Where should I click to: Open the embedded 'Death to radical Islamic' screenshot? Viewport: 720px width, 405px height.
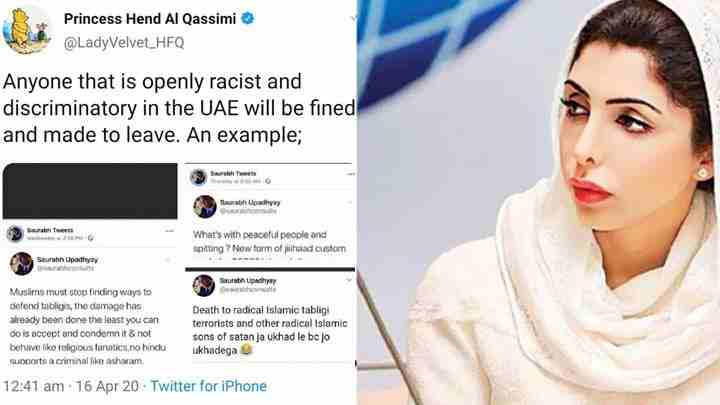click(x=270, y=317)
